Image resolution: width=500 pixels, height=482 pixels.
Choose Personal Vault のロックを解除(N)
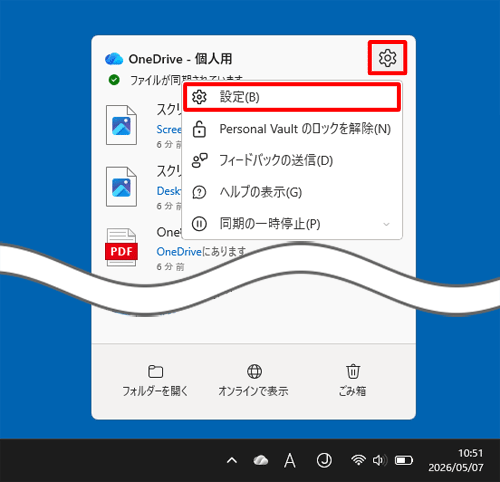point(292,129)
